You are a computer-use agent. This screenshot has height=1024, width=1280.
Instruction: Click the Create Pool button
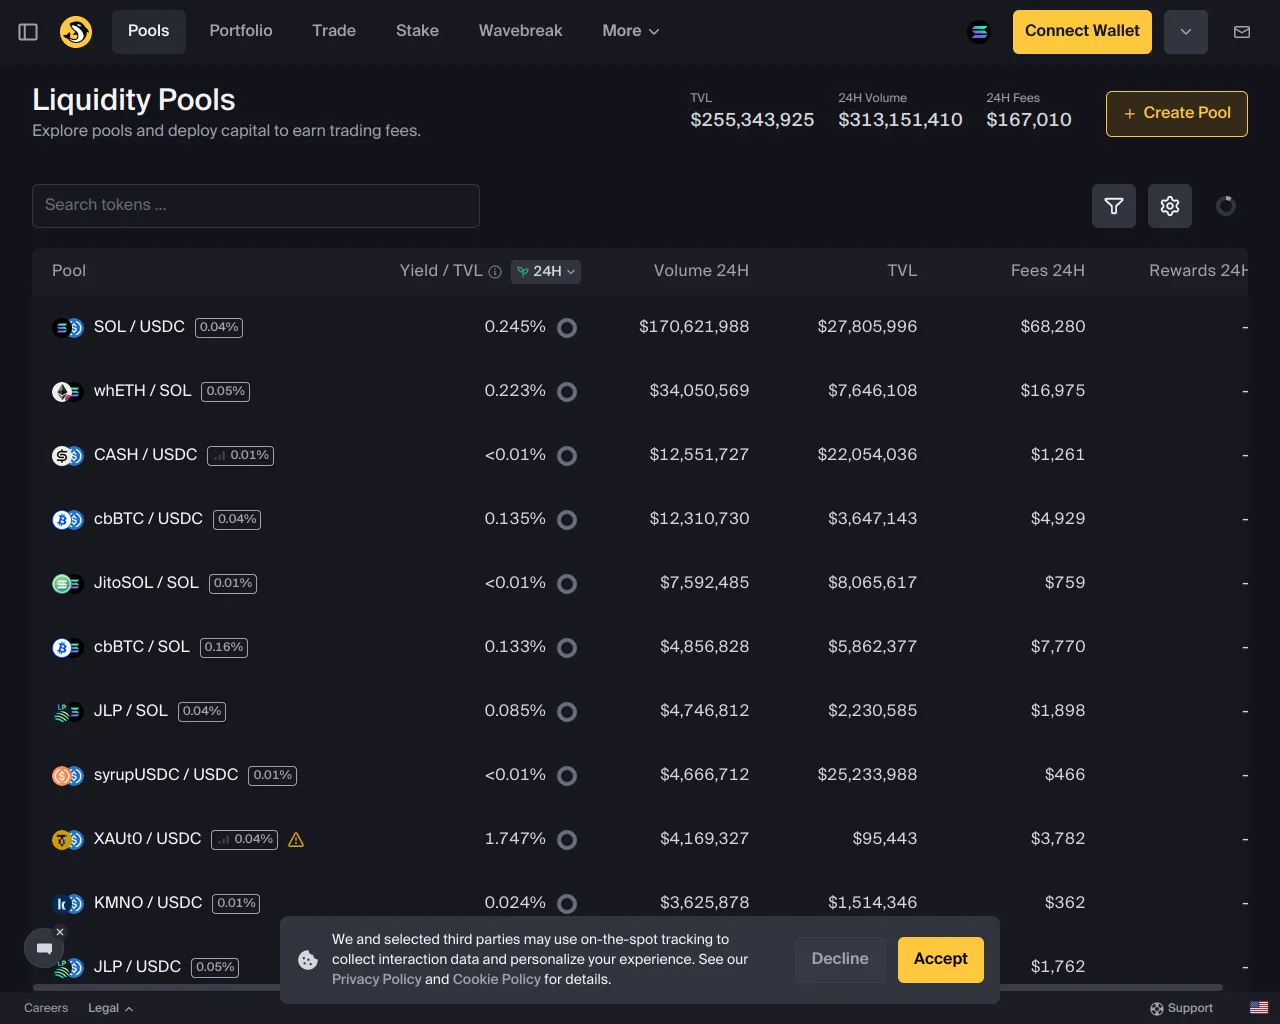(1177, 114)
